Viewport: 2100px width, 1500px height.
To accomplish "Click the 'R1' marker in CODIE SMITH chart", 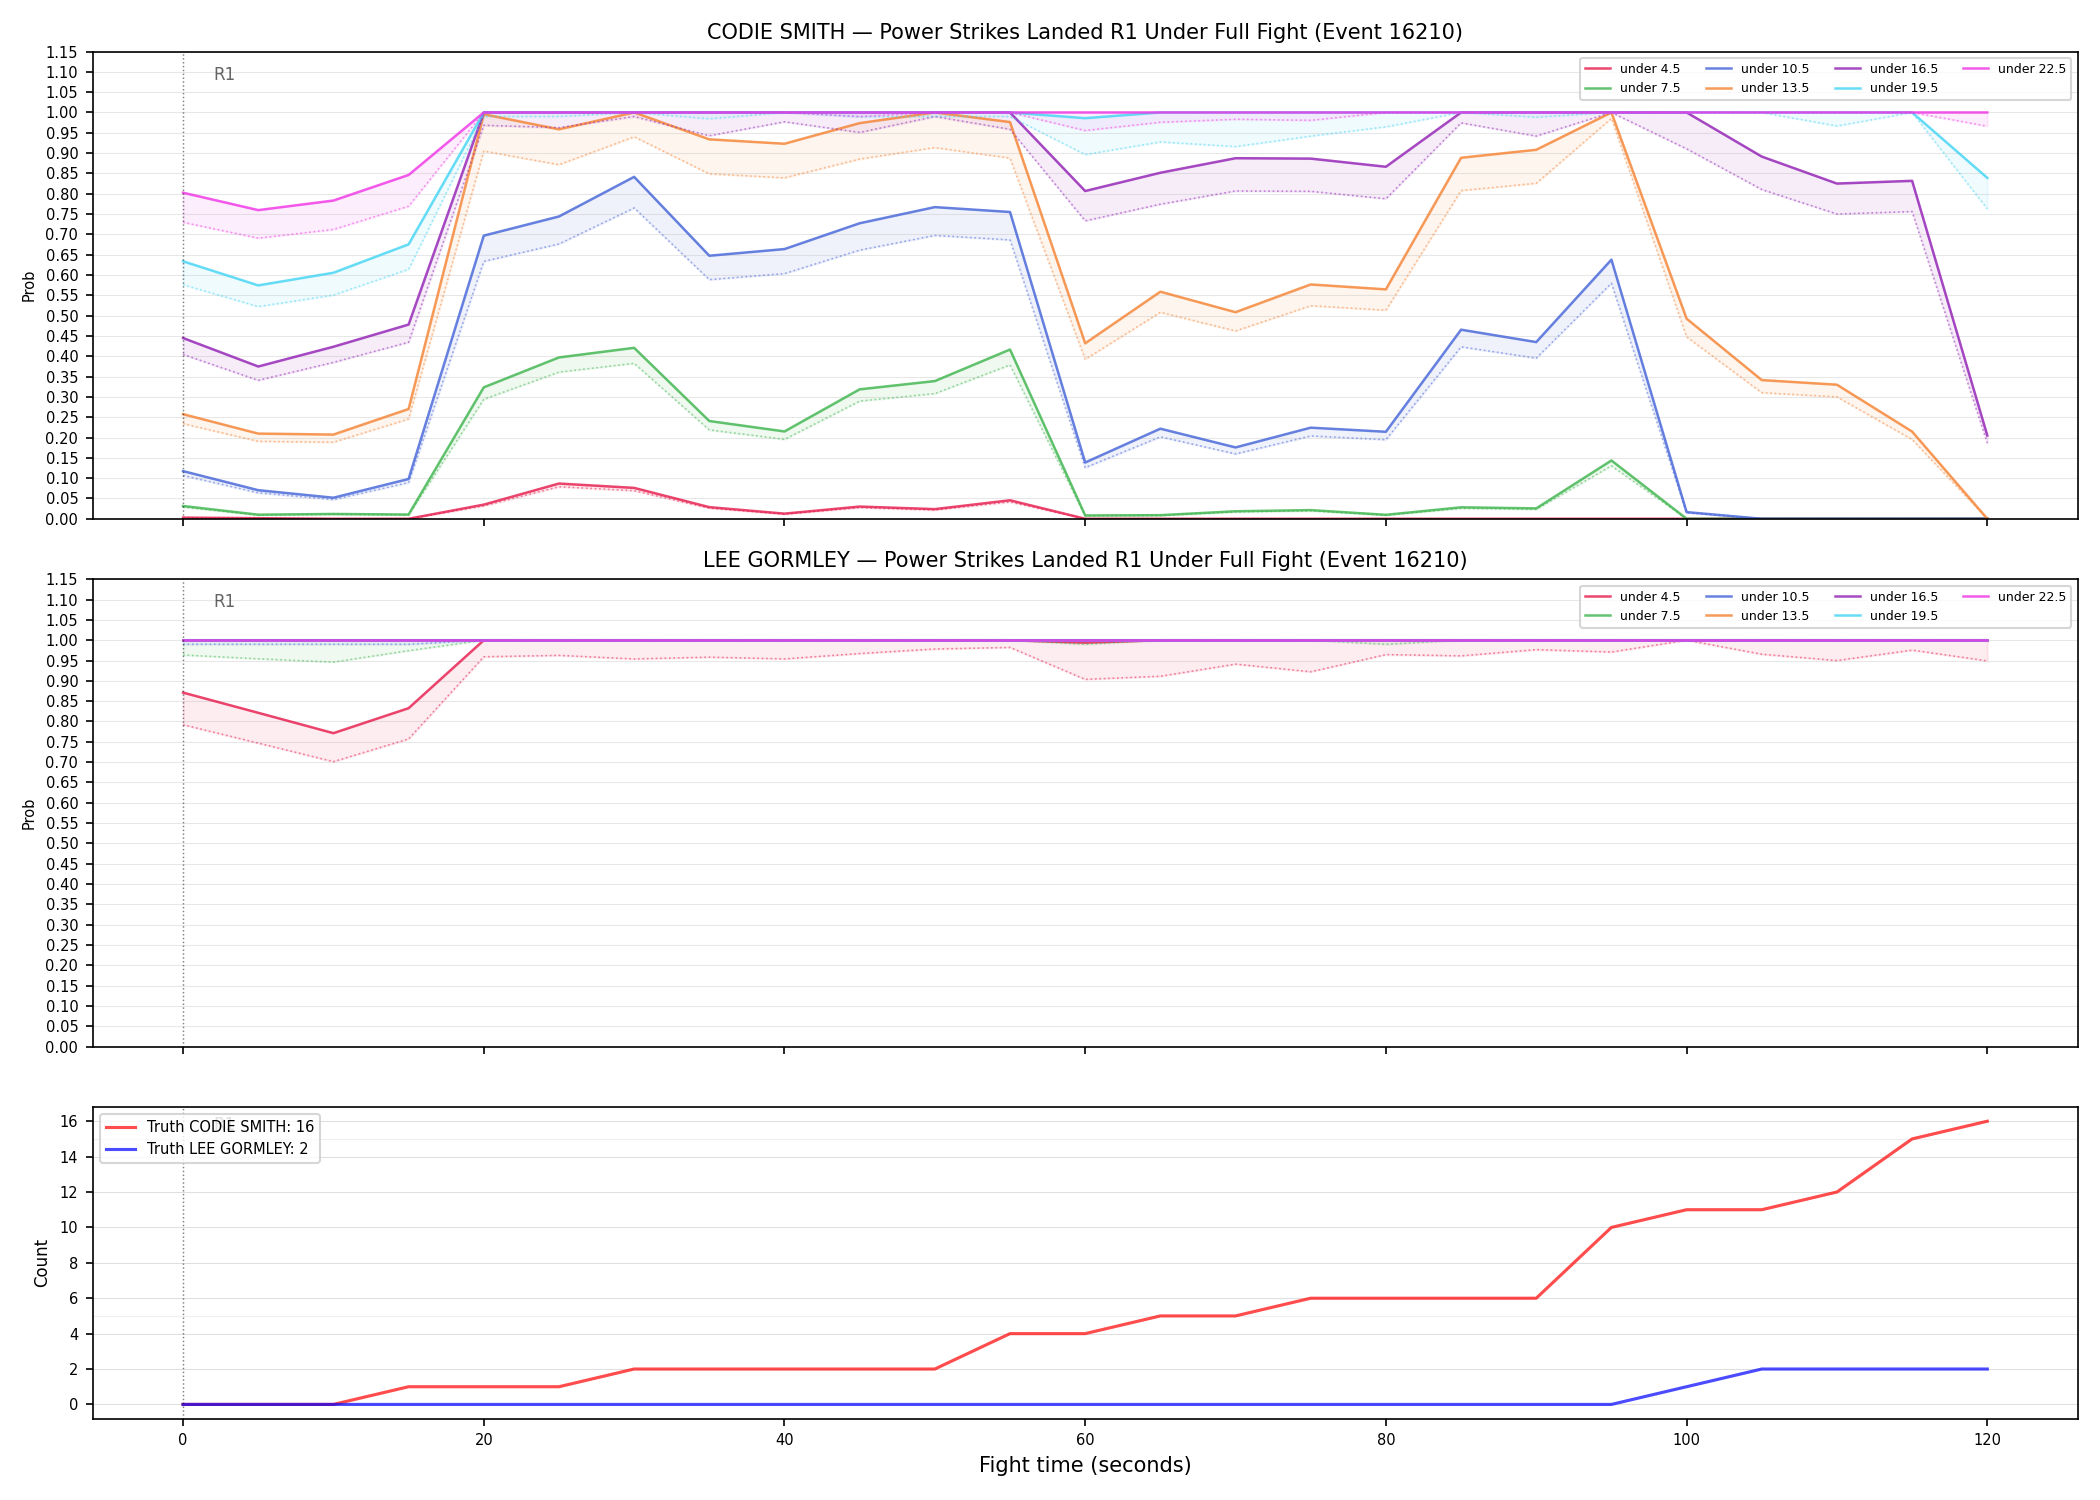I will (224, 74).
